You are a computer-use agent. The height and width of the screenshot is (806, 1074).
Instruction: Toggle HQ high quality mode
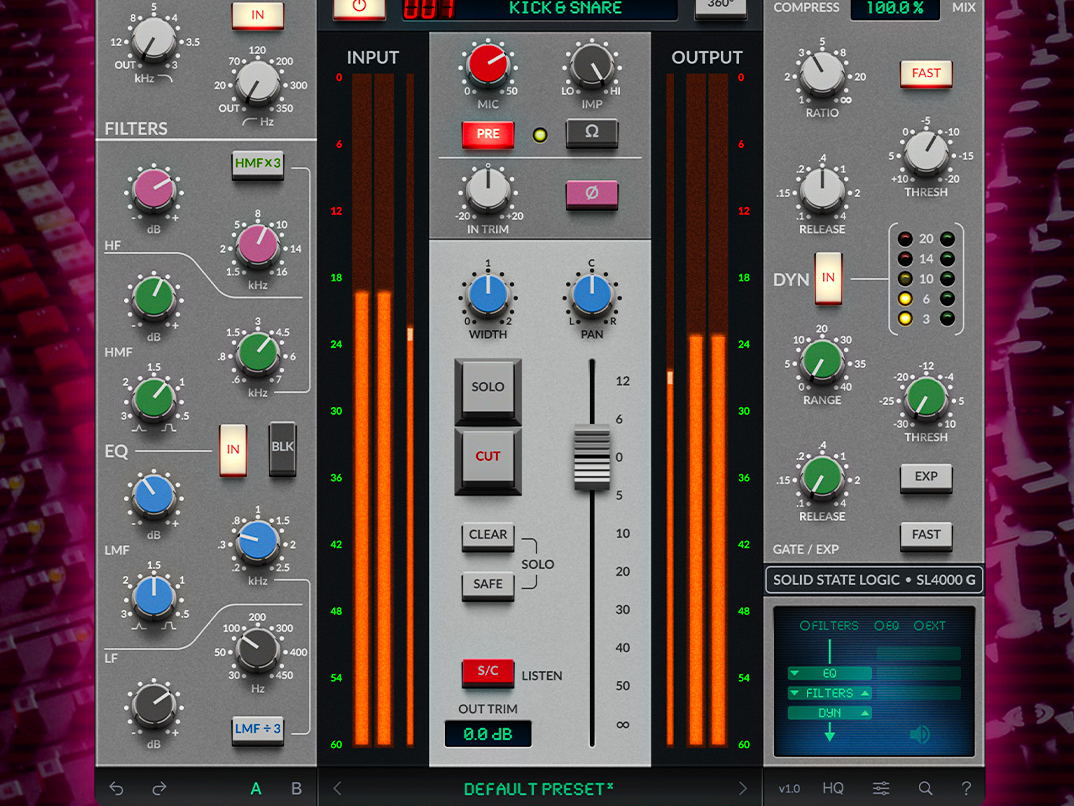[x=833, y=788]
